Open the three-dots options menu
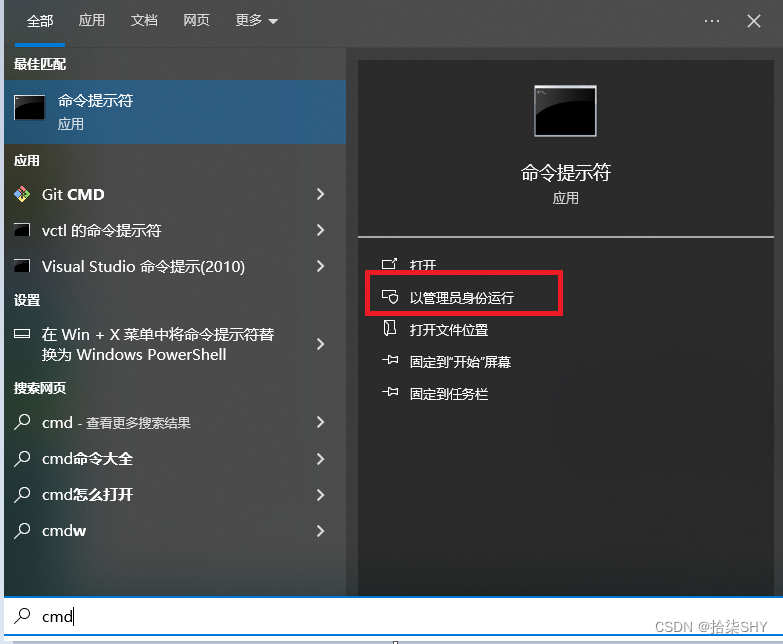The width and height of the screenshot is (783, 644). coord(712,21)
